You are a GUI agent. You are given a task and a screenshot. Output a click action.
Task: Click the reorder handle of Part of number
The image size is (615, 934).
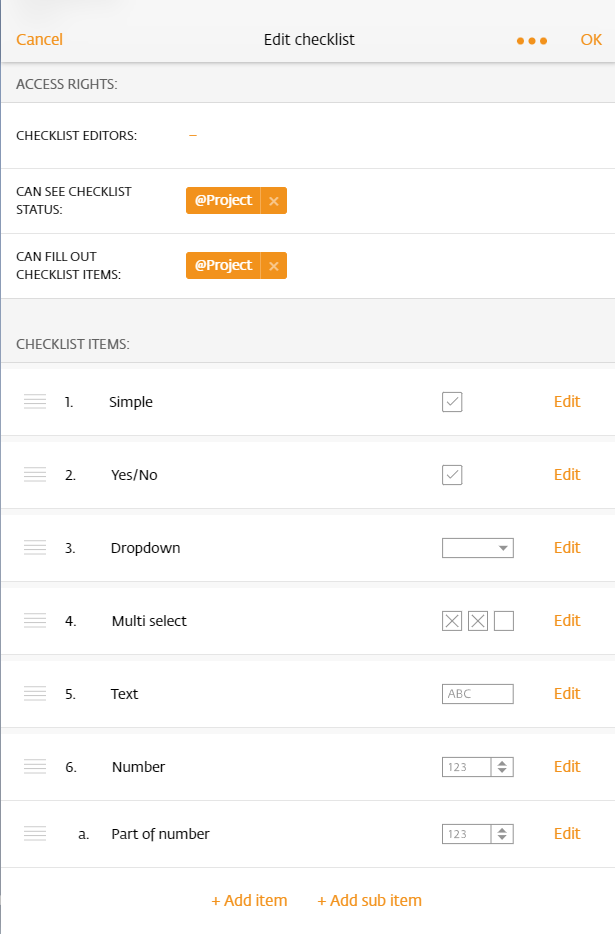coord(35,833)
